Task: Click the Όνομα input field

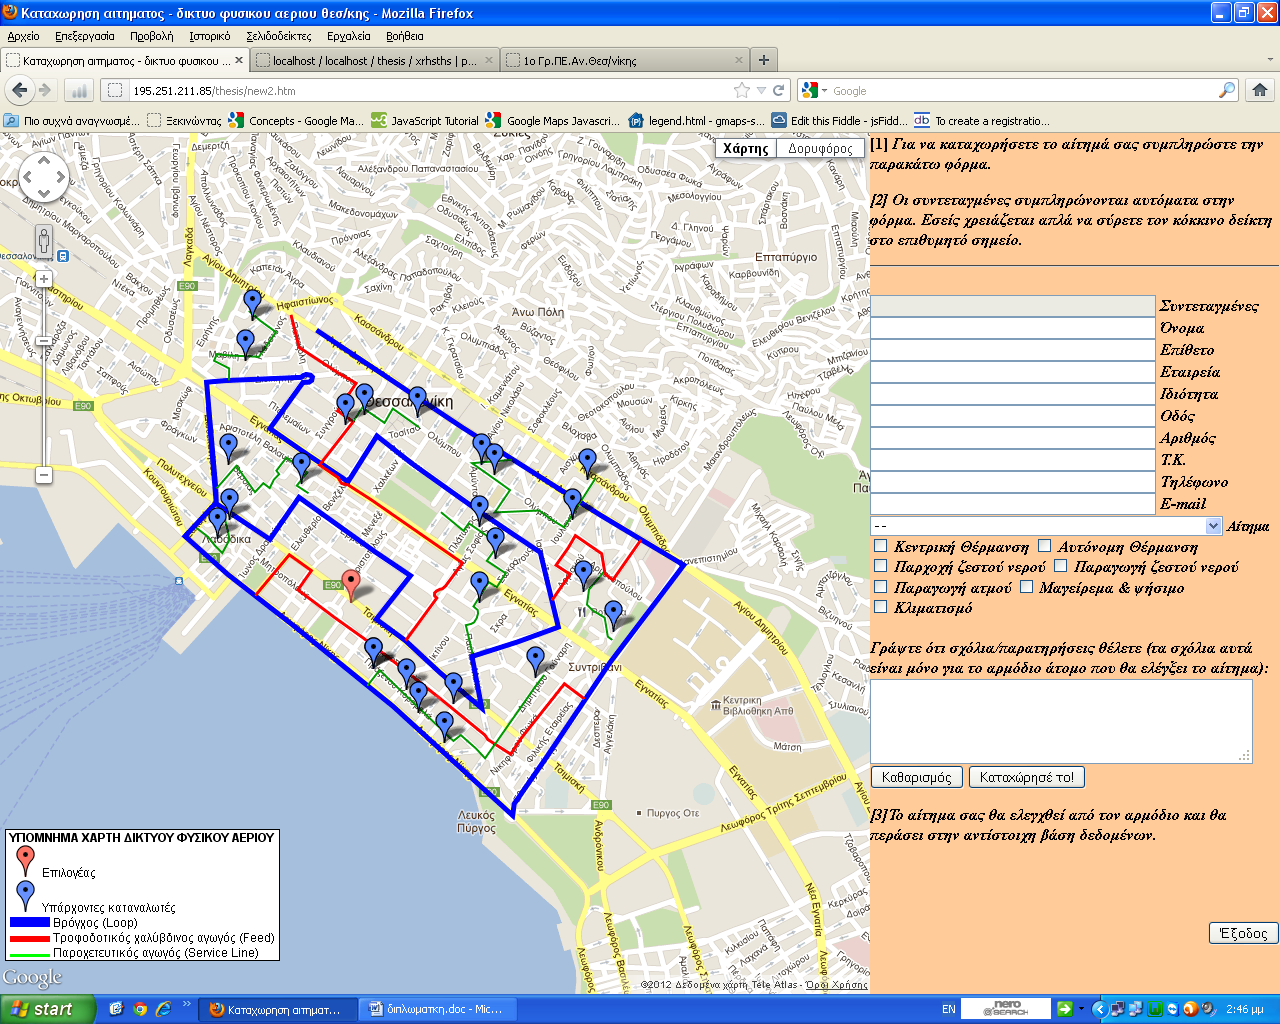Action: pos(1013,328)
